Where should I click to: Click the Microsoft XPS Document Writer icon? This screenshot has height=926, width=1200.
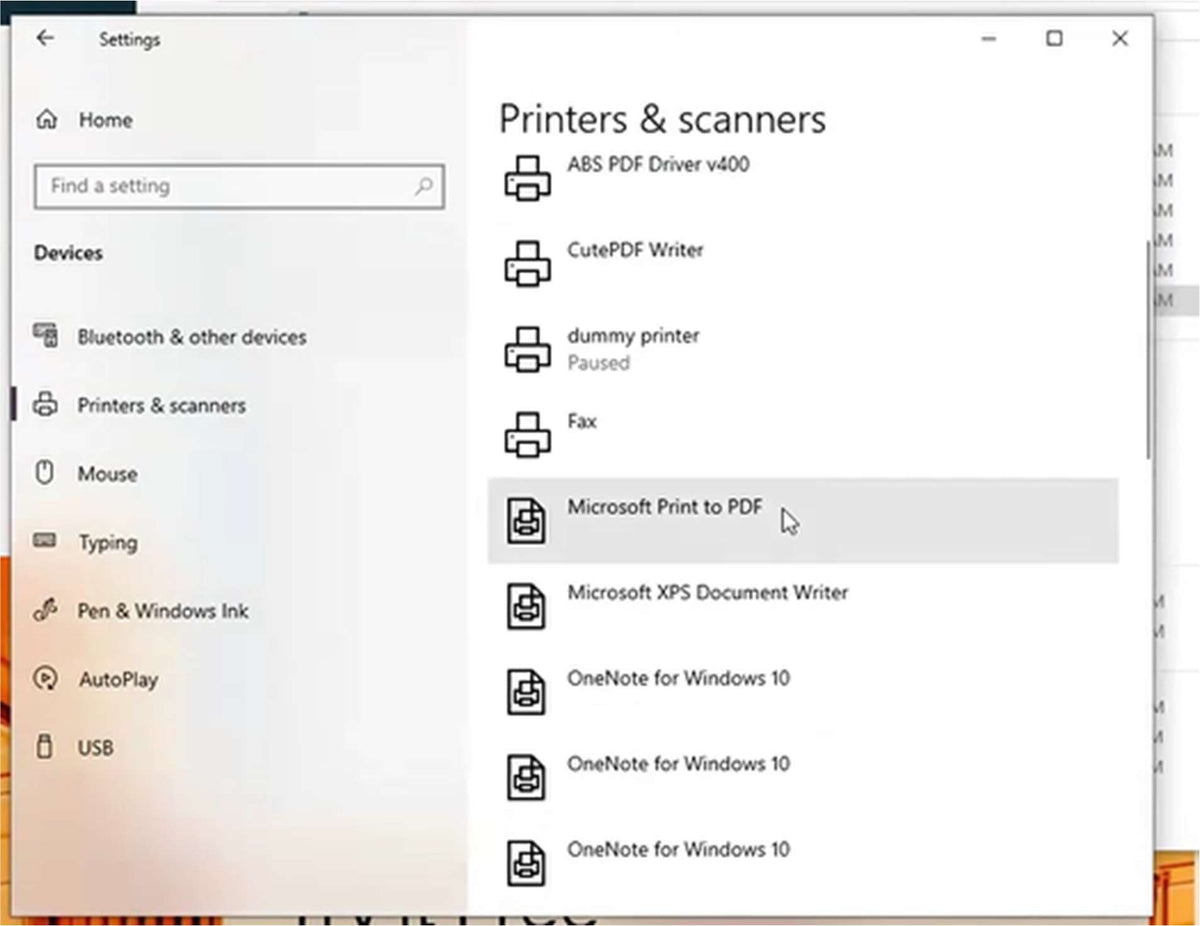527,606
